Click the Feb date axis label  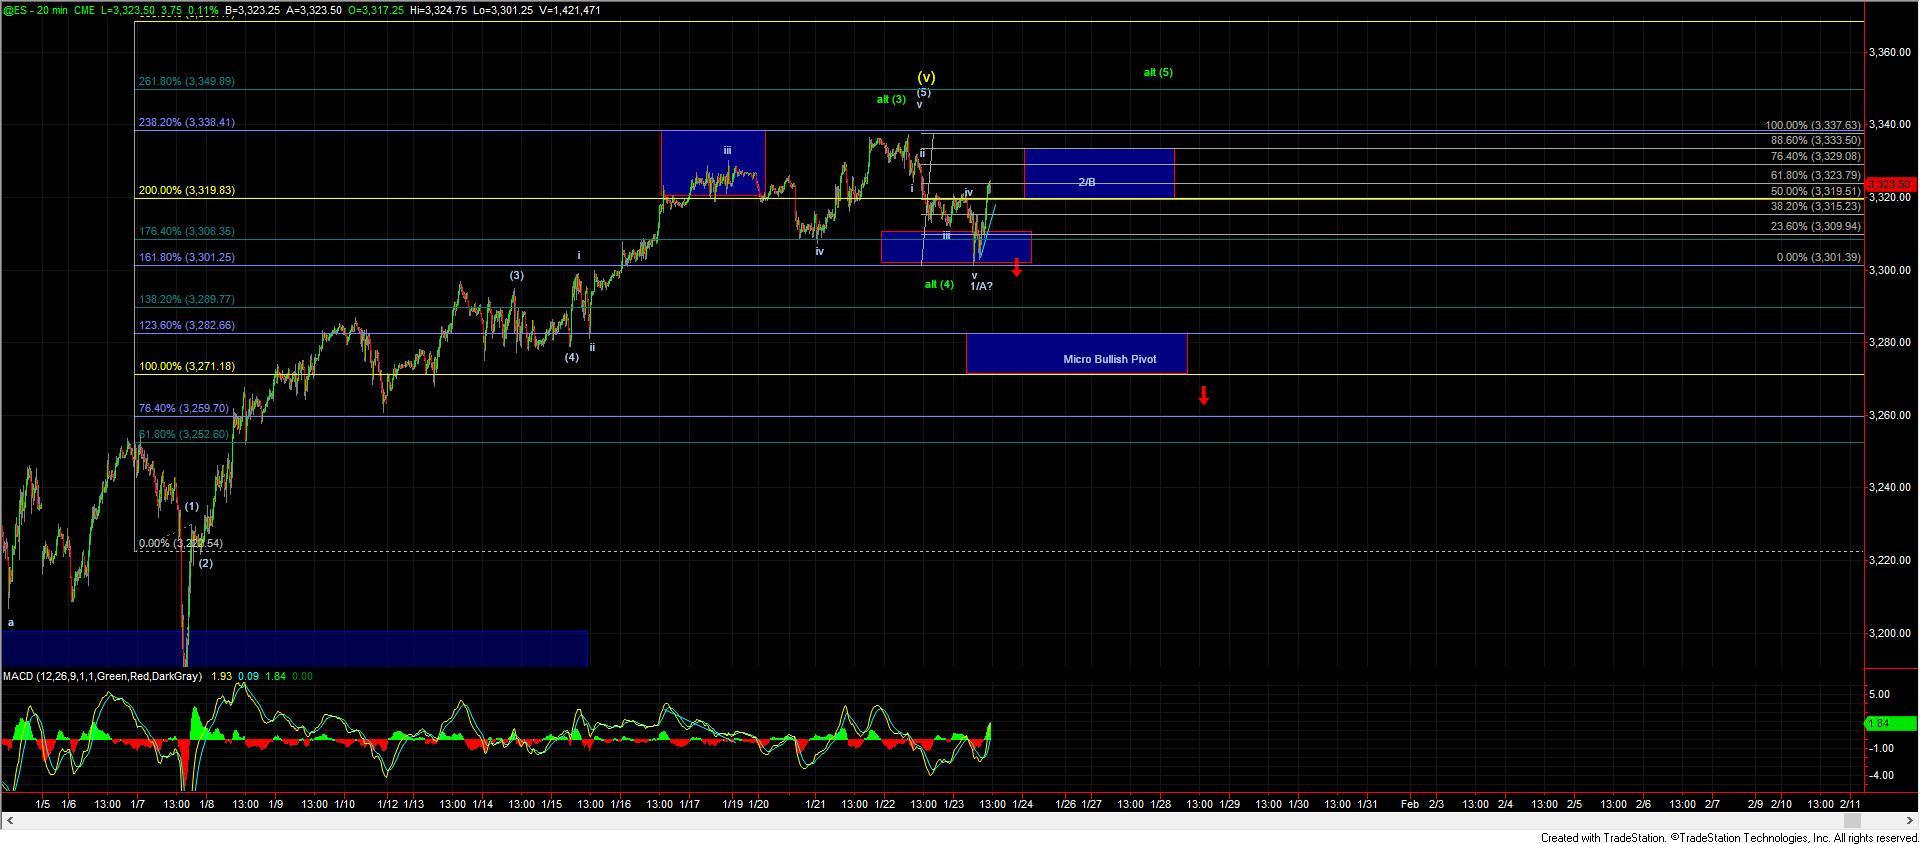[x=1409, y=804]
